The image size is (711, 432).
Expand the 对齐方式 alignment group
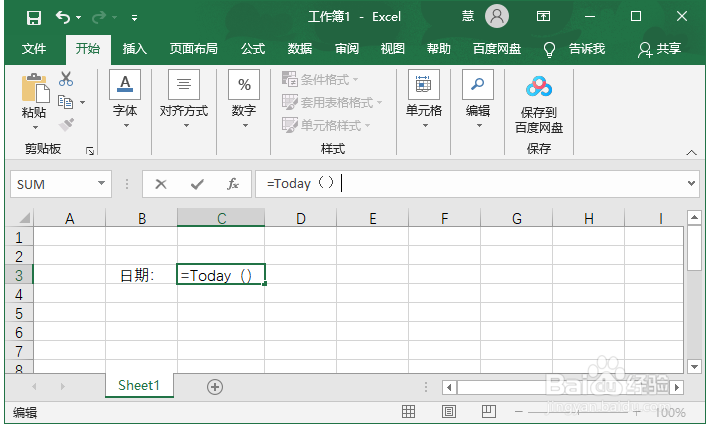point(184,99)
